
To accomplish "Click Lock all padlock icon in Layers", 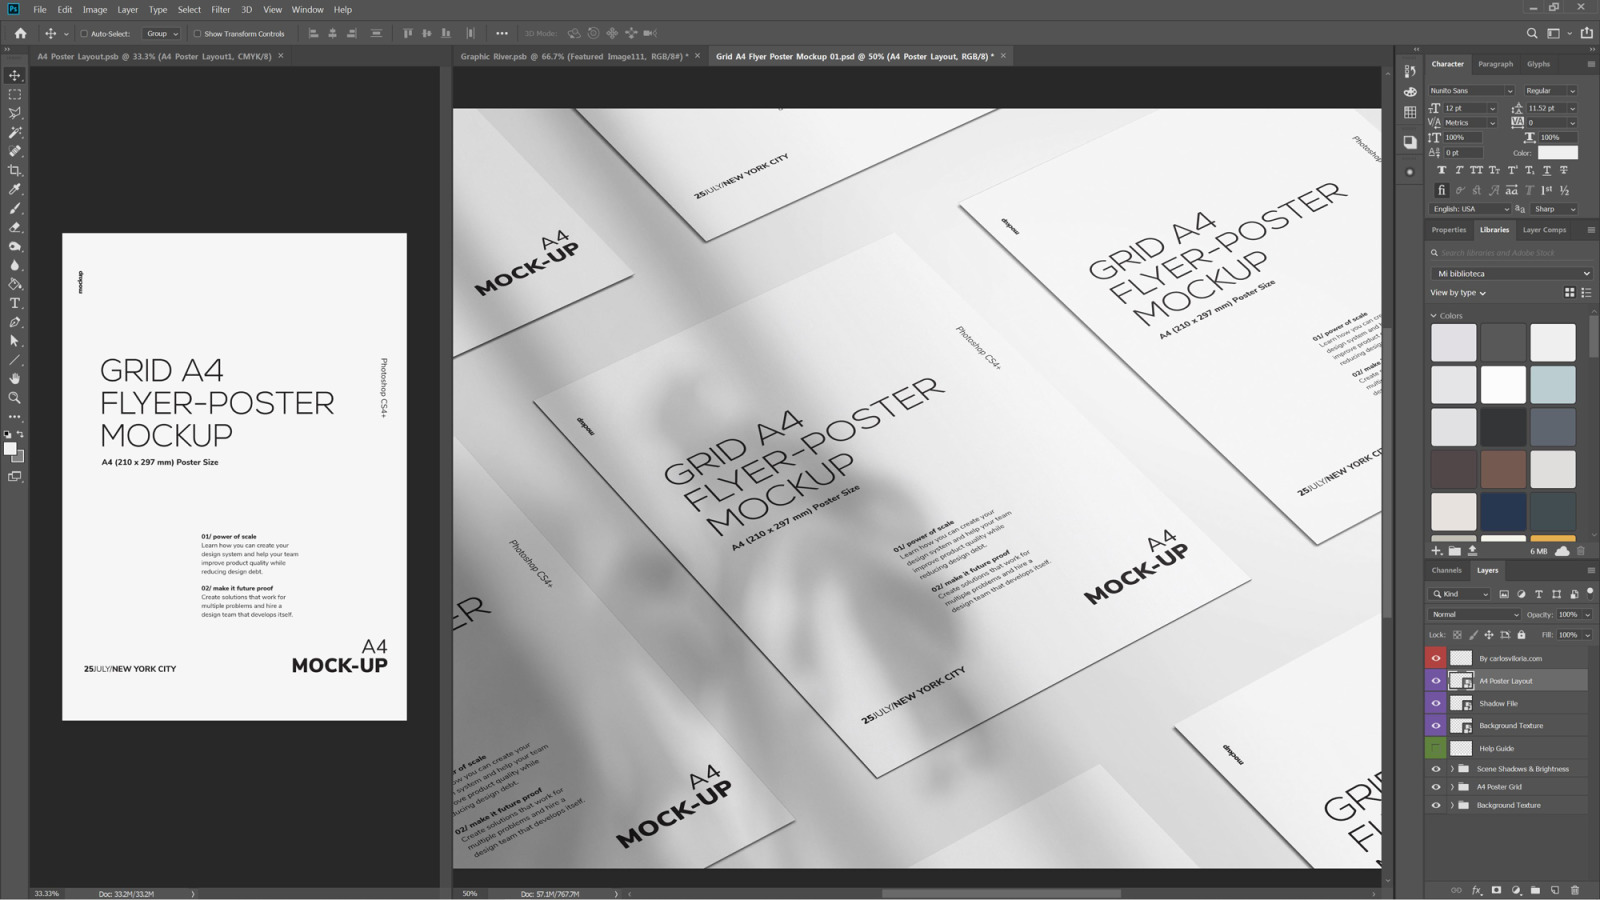I will tap(1522, 635).
